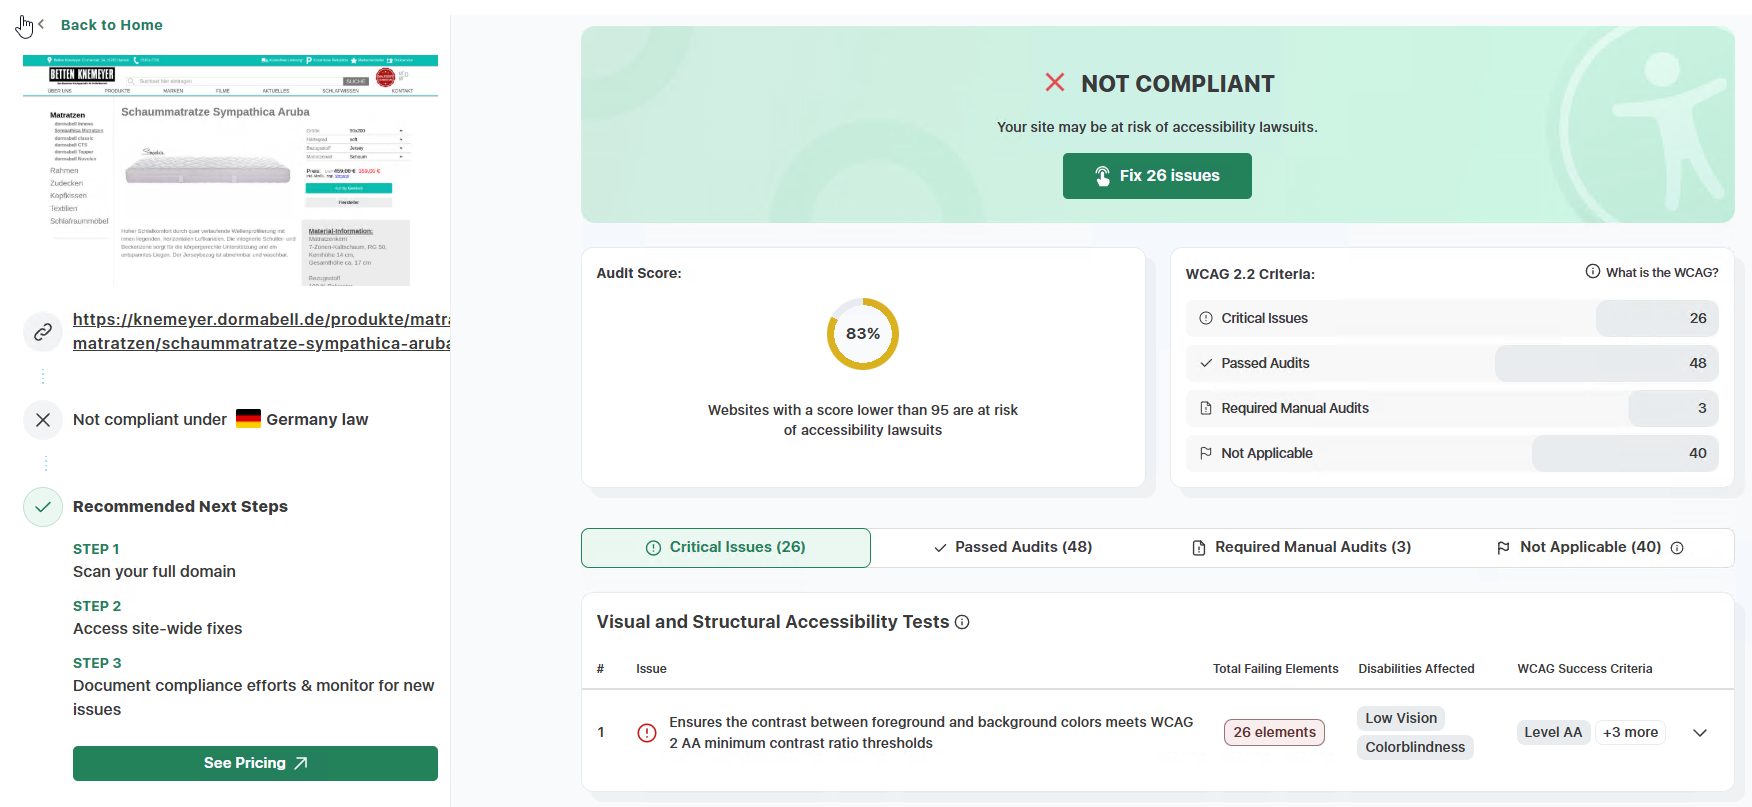Open the knemeyer.dormabell.de scanned URL link
Image resolution: width=1752 pixels, height=807 pixels.
(x=261, y=331)
